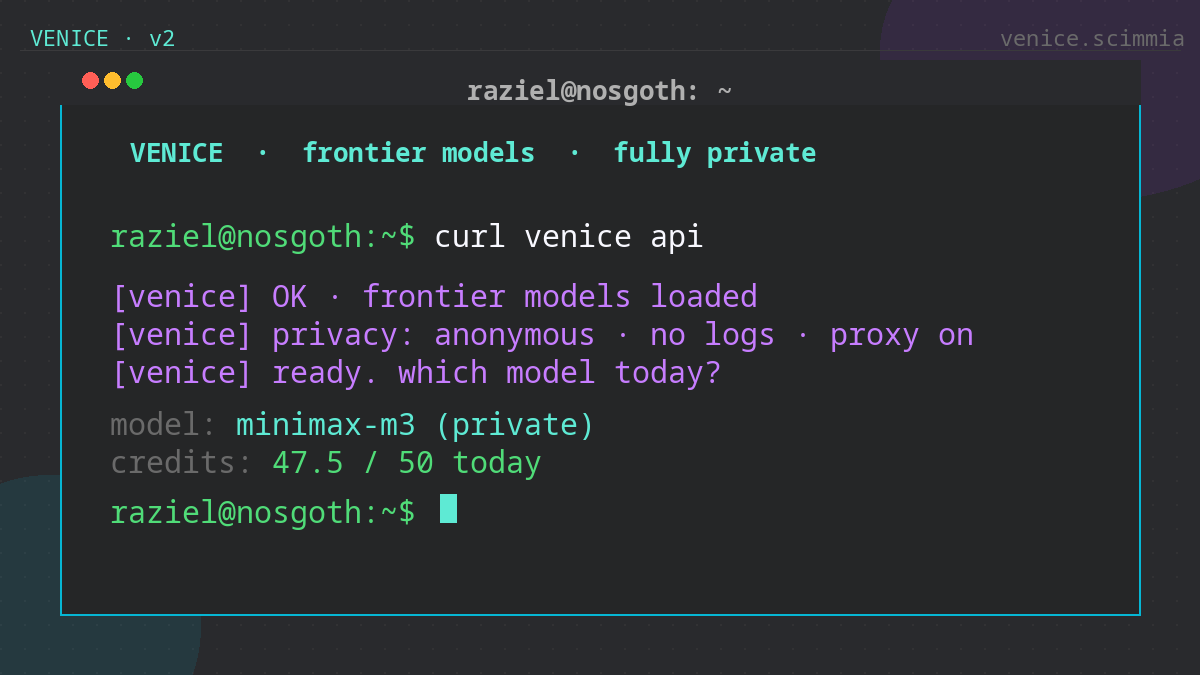
Task: Click the blinking teal cursor block
Action: pos(448,508)
